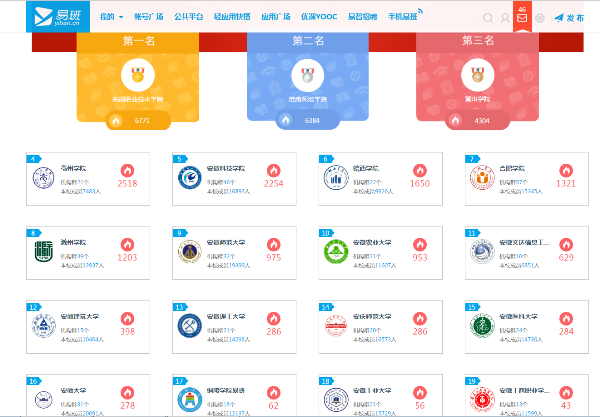Open the 轻应用快搭 nav item
This screenshot has height=417, width=600.
tap(232, 16)
